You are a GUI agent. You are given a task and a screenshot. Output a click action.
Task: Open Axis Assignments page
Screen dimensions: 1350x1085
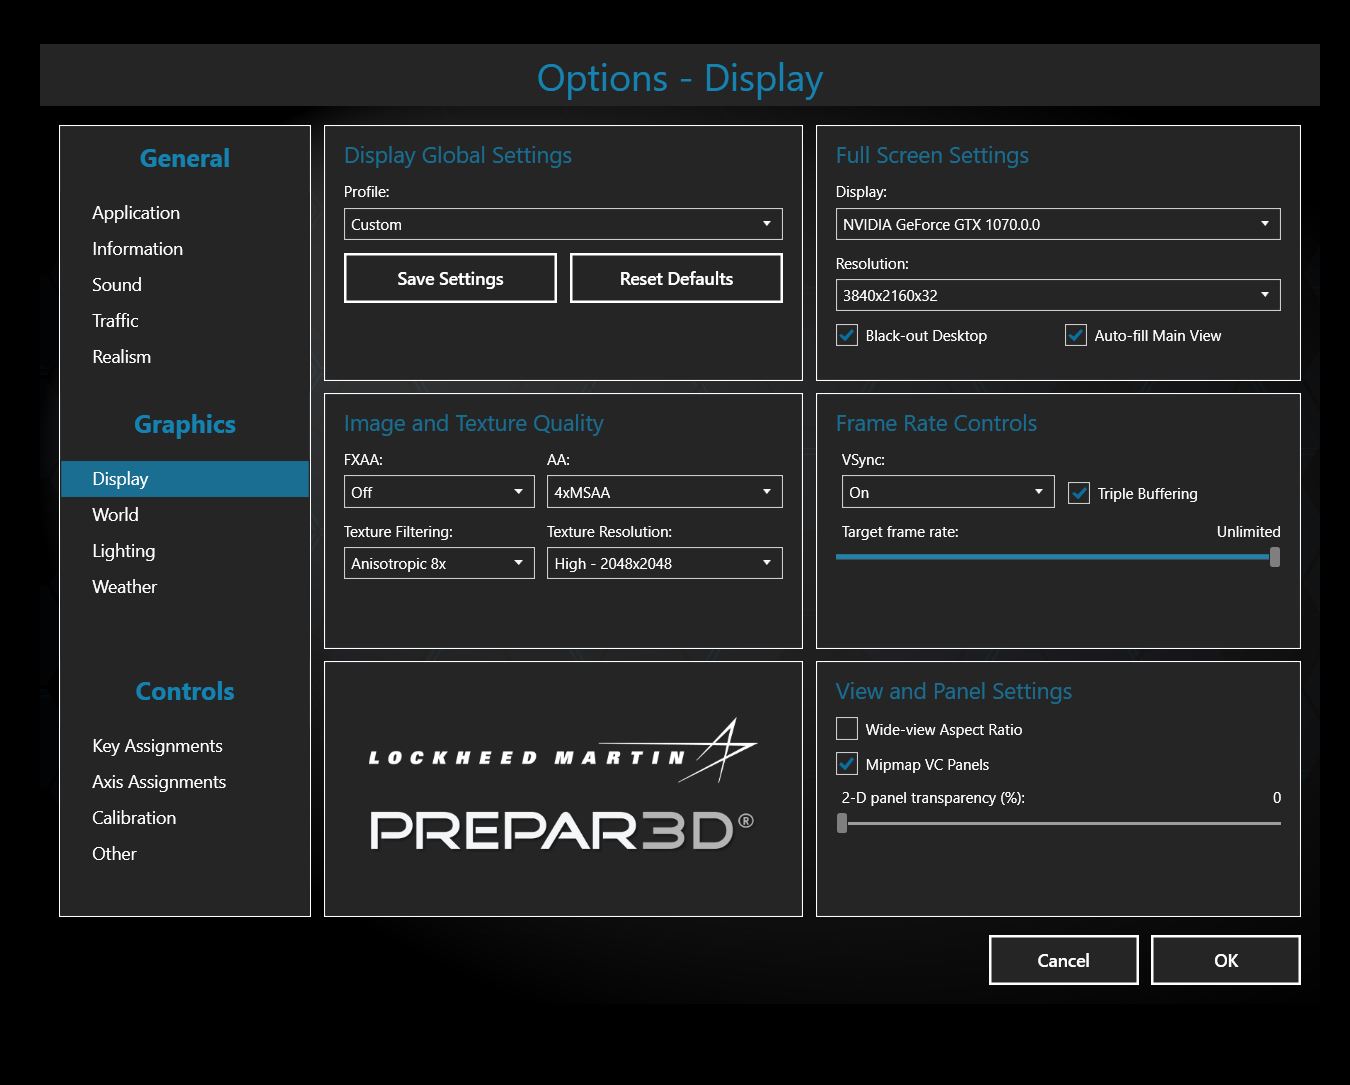[x=159, y=782]
